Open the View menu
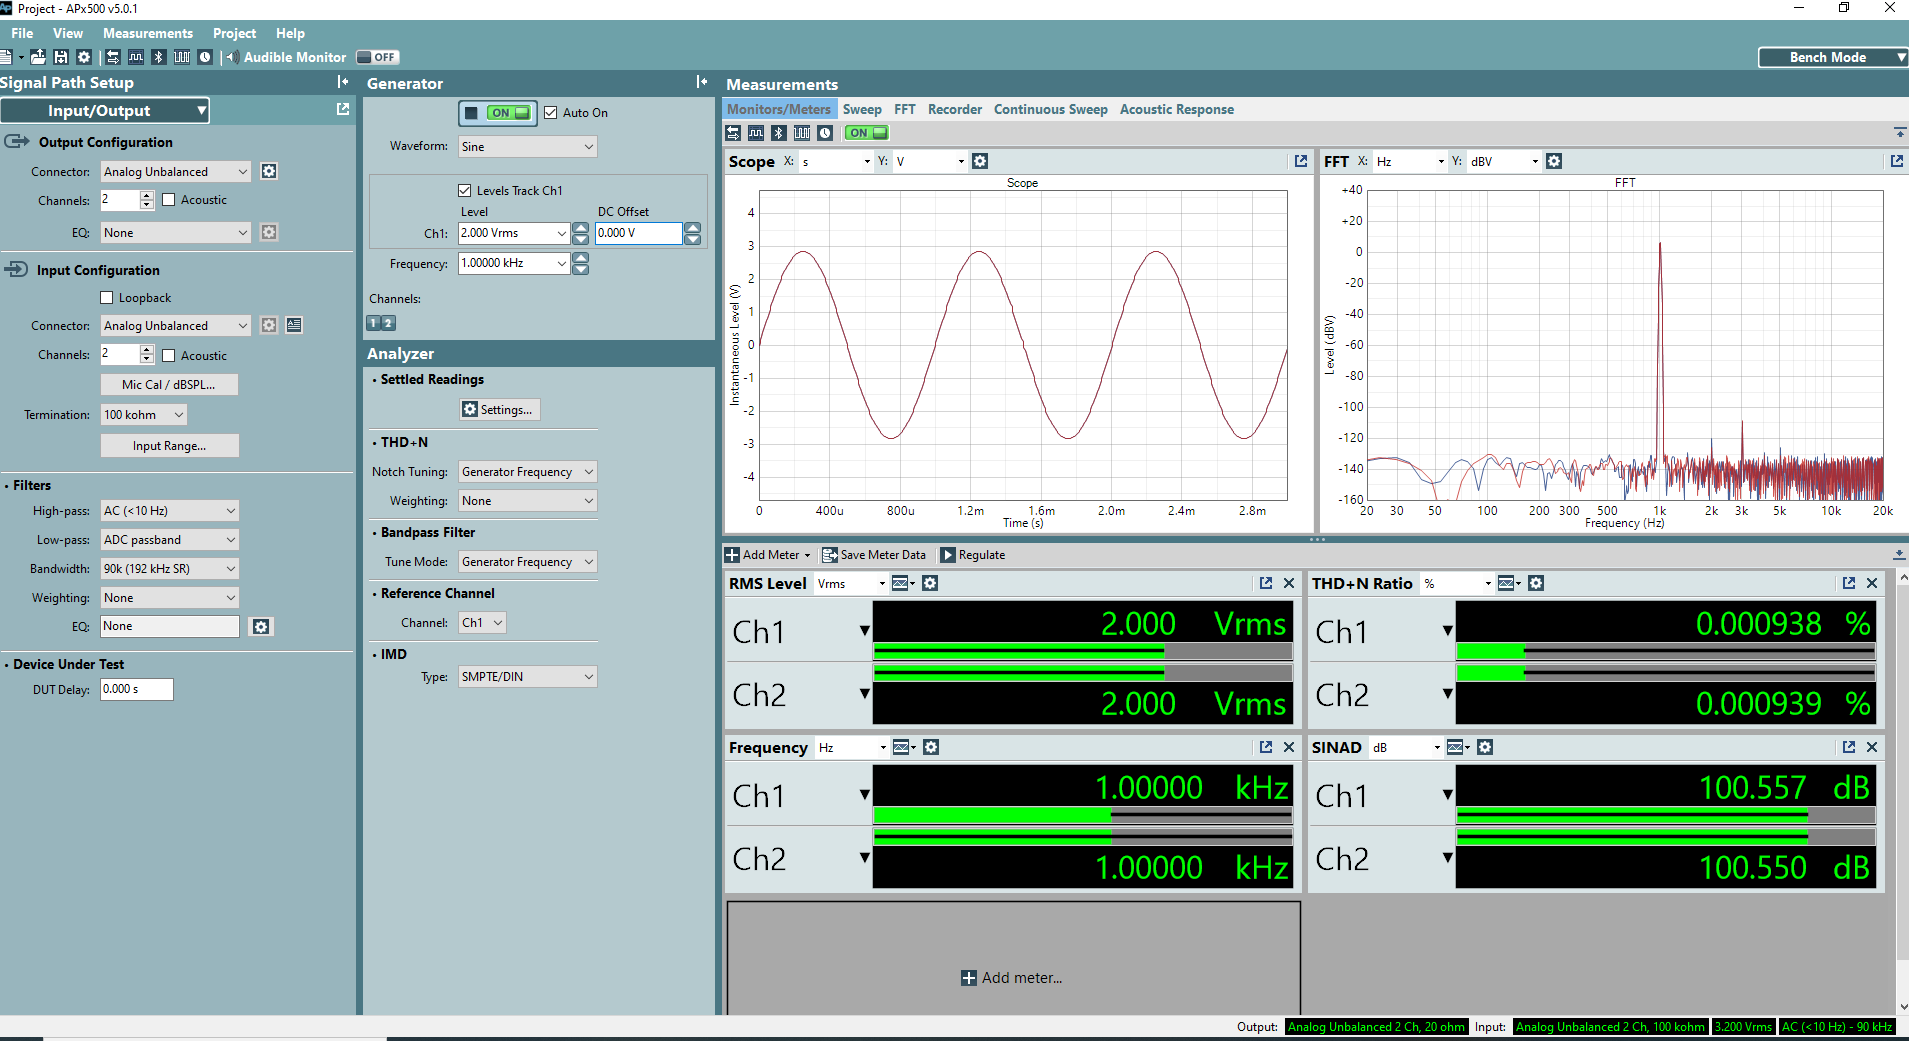The height and width of the screenshot is (1041, 1909). [68, 33]
